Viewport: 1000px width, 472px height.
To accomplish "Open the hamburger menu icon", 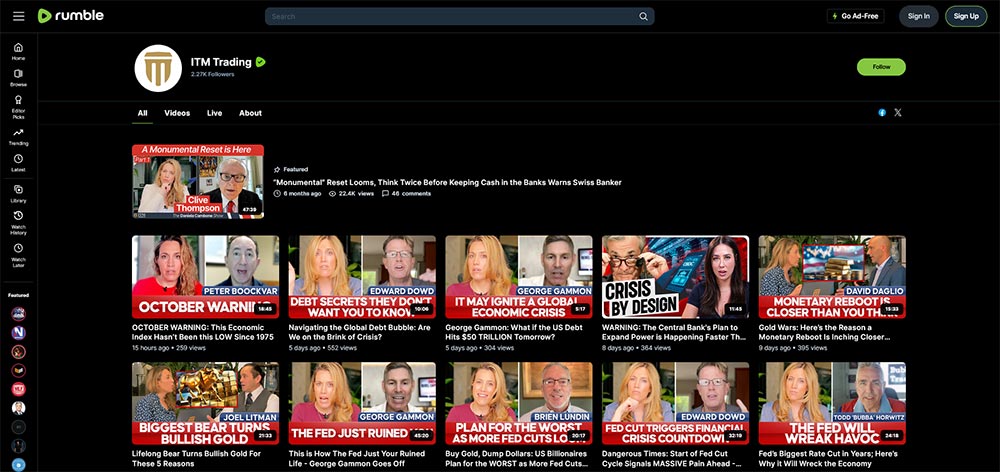I will pyautogui.click(x=18, y=16).
